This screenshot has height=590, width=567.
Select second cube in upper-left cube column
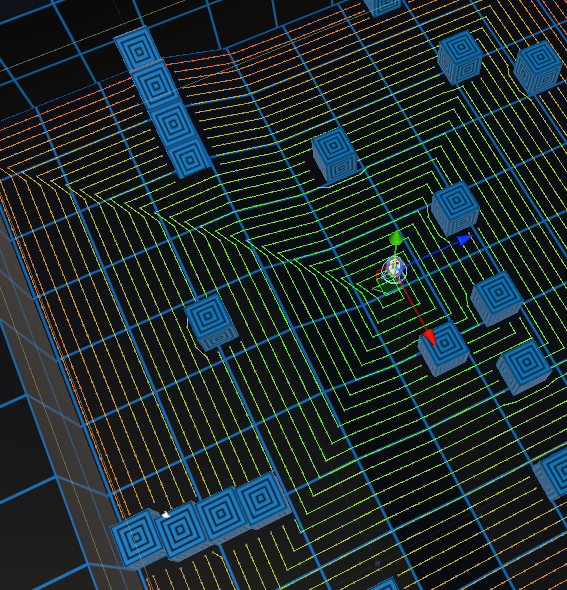155,84
